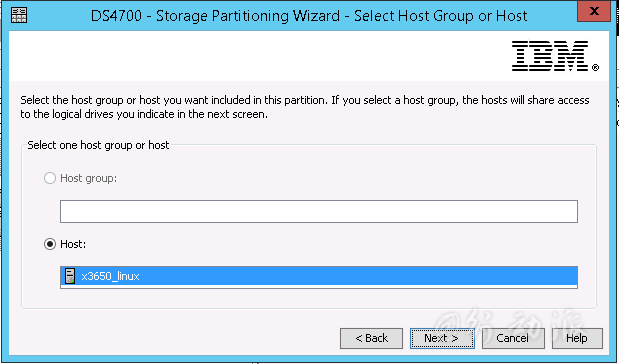Click the x3650_linux server icon
The width and height of the screenshot is (619, 364).
70,276
